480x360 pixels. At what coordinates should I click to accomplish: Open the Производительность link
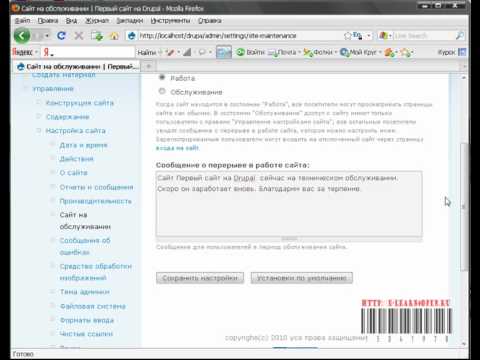pyautogui.click(x=95, y=201)
